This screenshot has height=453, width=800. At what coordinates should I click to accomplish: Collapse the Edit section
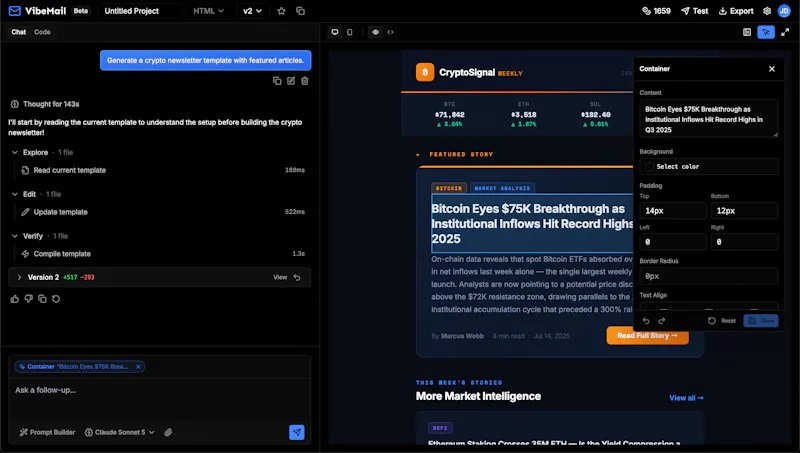point(15,194)
